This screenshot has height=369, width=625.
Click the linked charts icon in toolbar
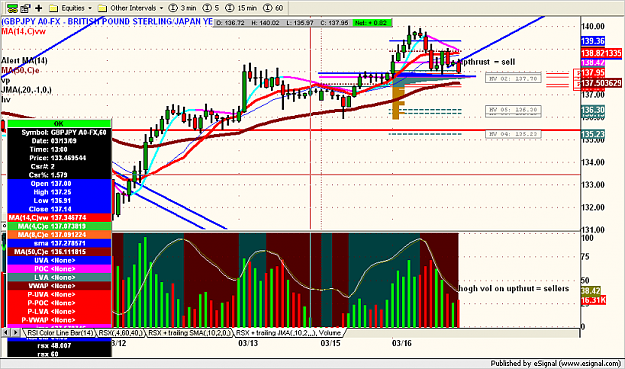[x=12, y=8]
